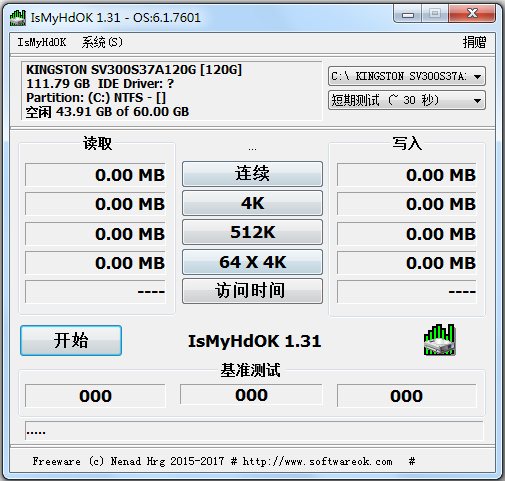Click the write 512K result field
Viewport: 505px width, 481px height.
coord(407,233)
